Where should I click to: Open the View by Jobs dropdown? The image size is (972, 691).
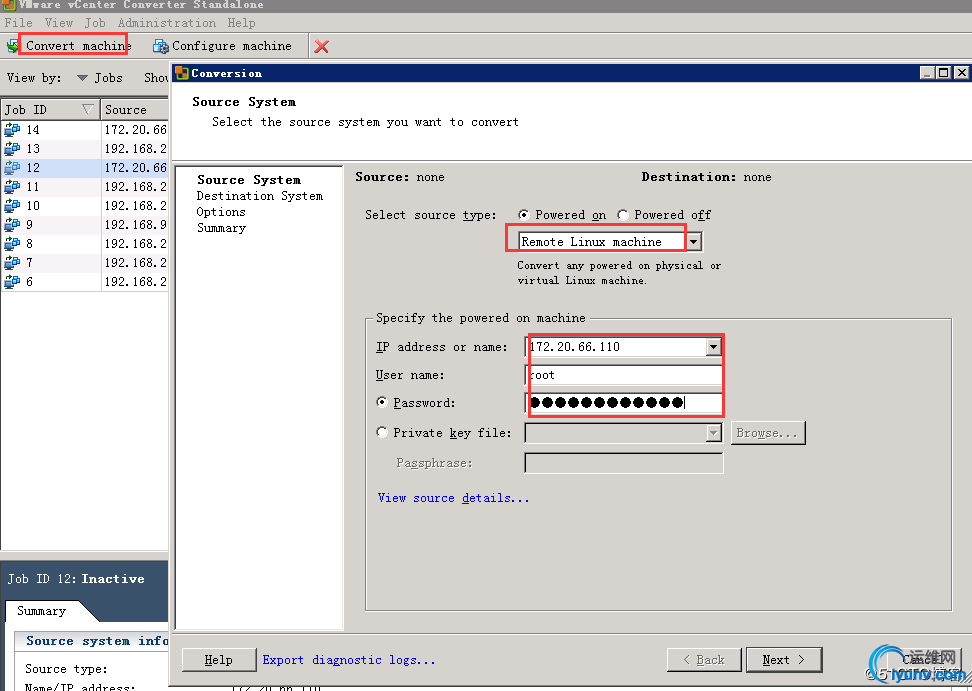coord(99,78)
